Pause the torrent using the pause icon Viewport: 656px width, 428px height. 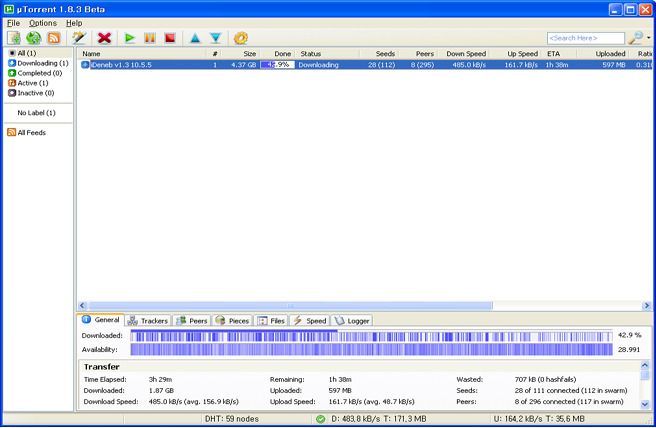click(x=150, y=38)
